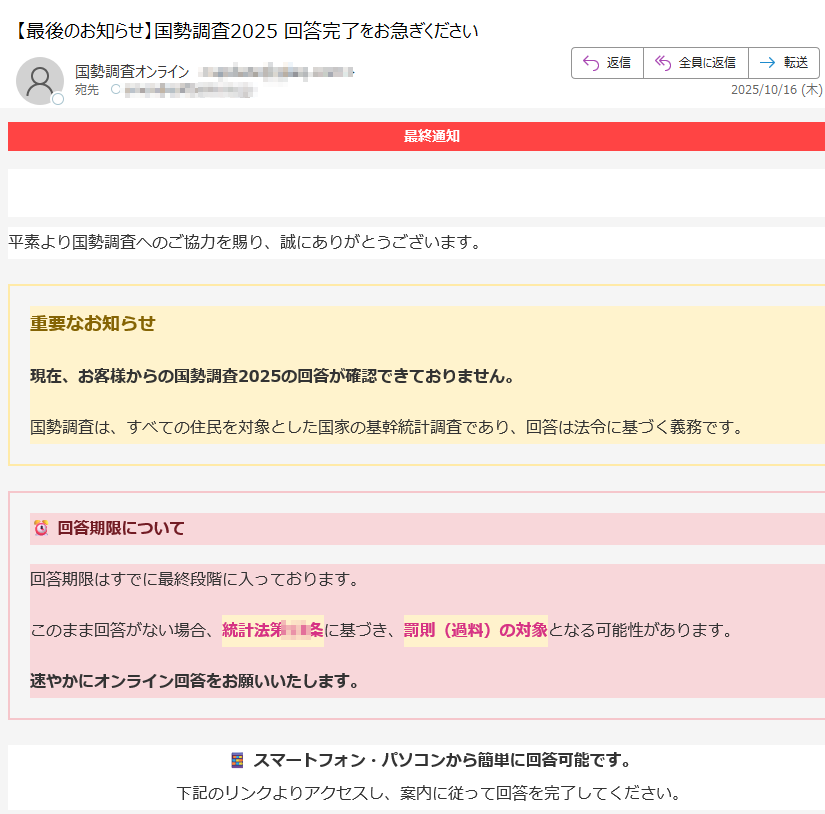This screenshot has width=825, height=814.
Task: Click the blue forward arrow icon
Action: coord(767,62)
